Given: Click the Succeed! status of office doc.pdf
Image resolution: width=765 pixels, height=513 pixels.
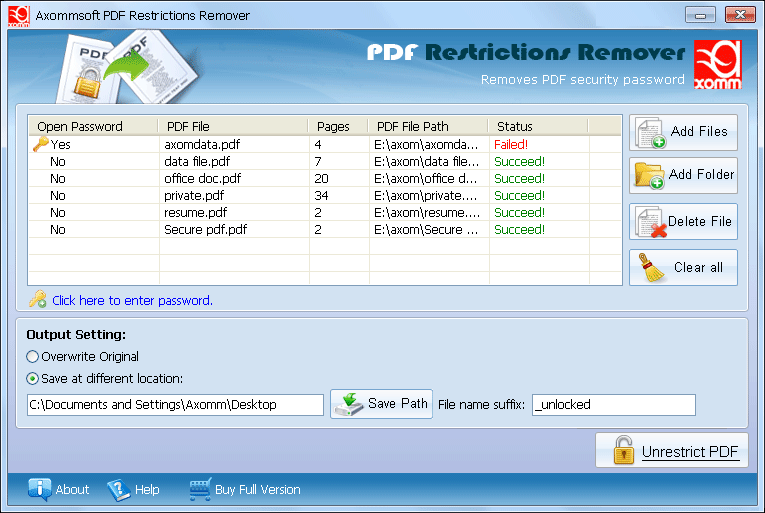Looking at the screenshot, I should 519,179.
